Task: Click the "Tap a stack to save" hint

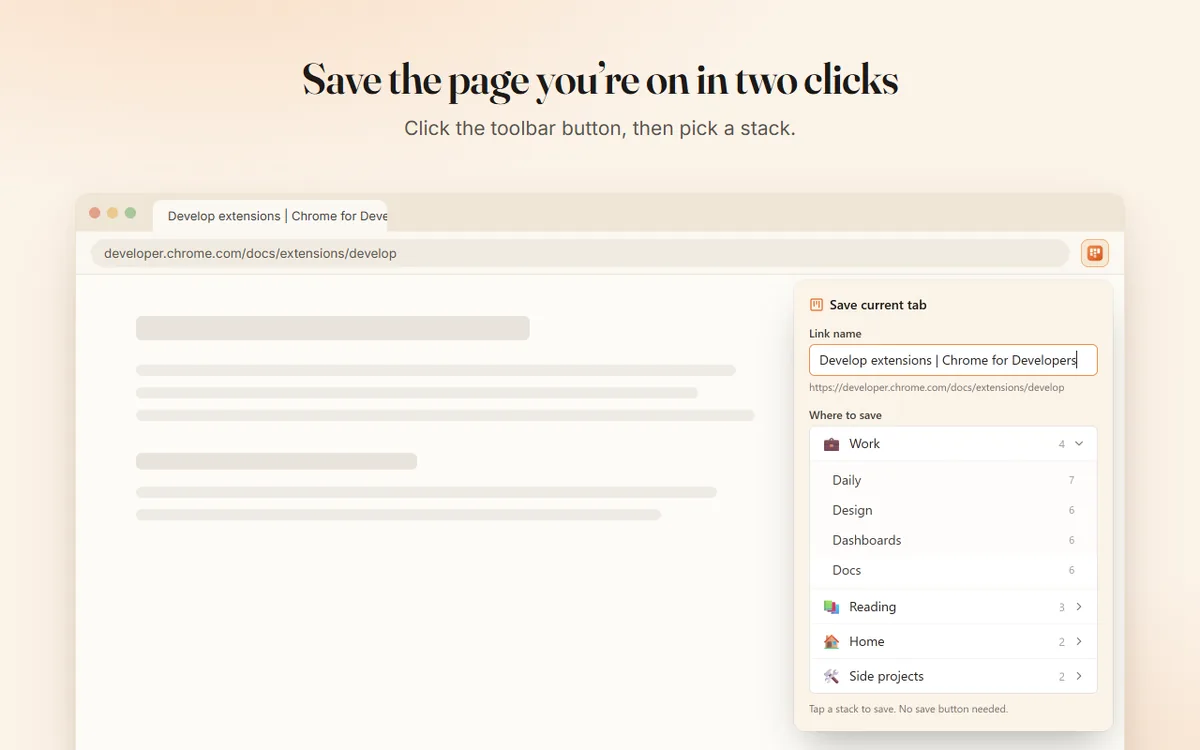Action: (x=908, y=709)
